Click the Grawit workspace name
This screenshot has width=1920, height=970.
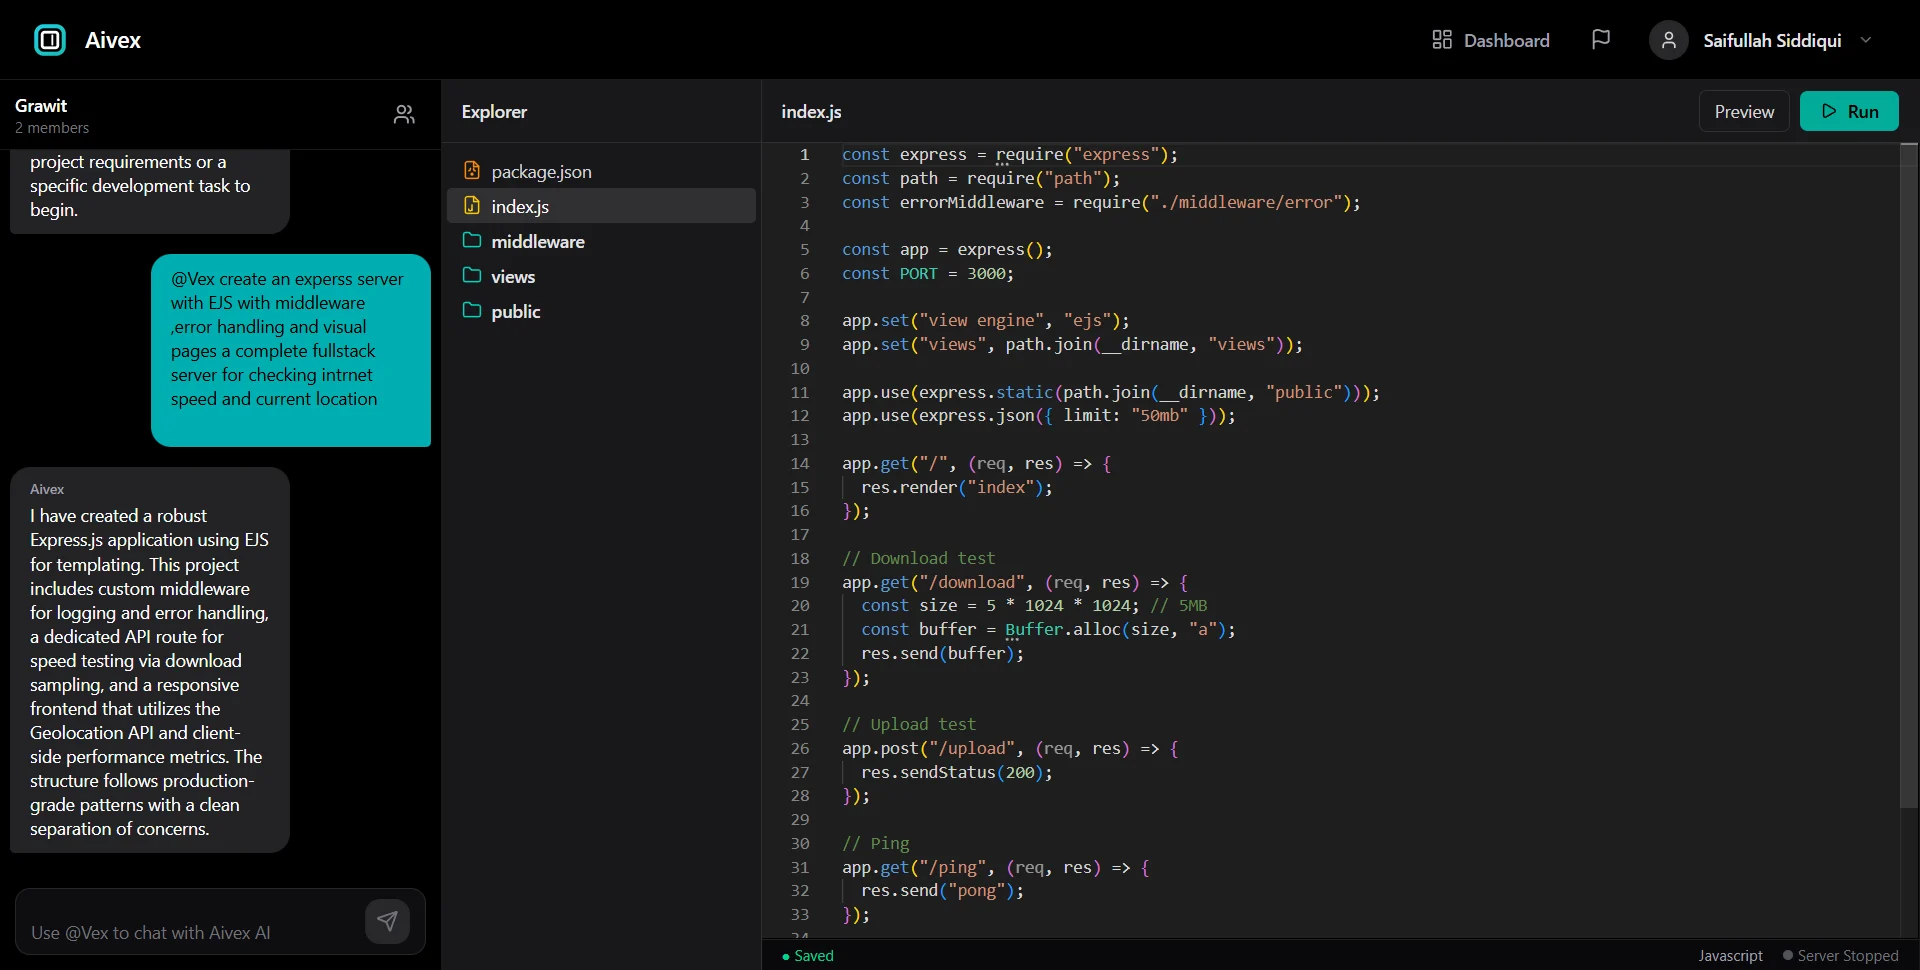click(41, 105)
